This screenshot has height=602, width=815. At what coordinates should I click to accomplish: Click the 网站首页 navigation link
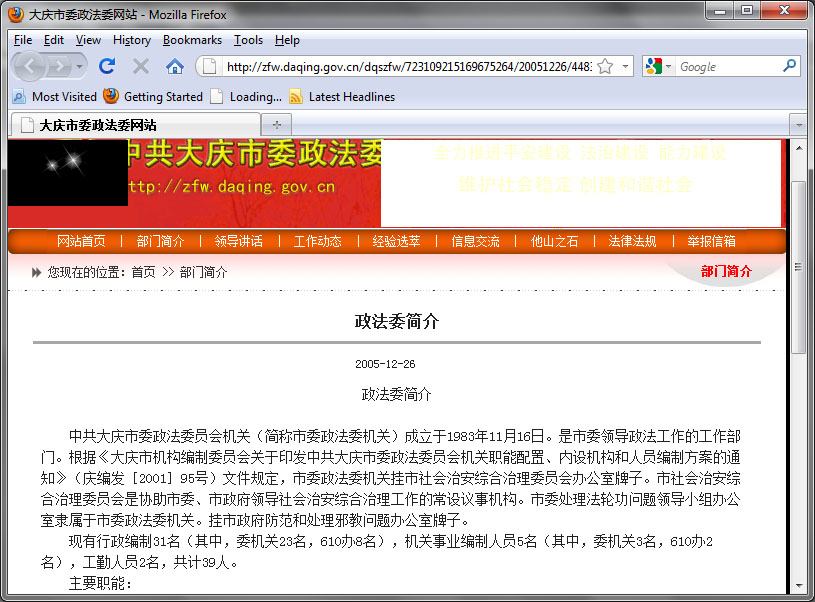click(81, 241)
